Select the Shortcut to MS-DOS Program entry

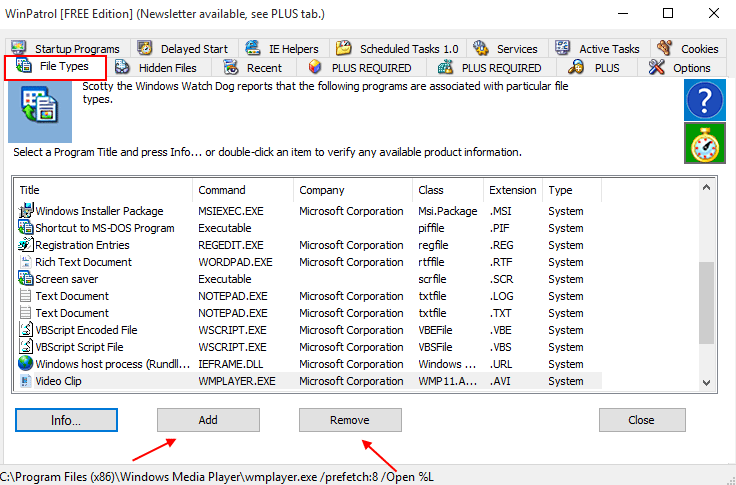coord(310,228)
